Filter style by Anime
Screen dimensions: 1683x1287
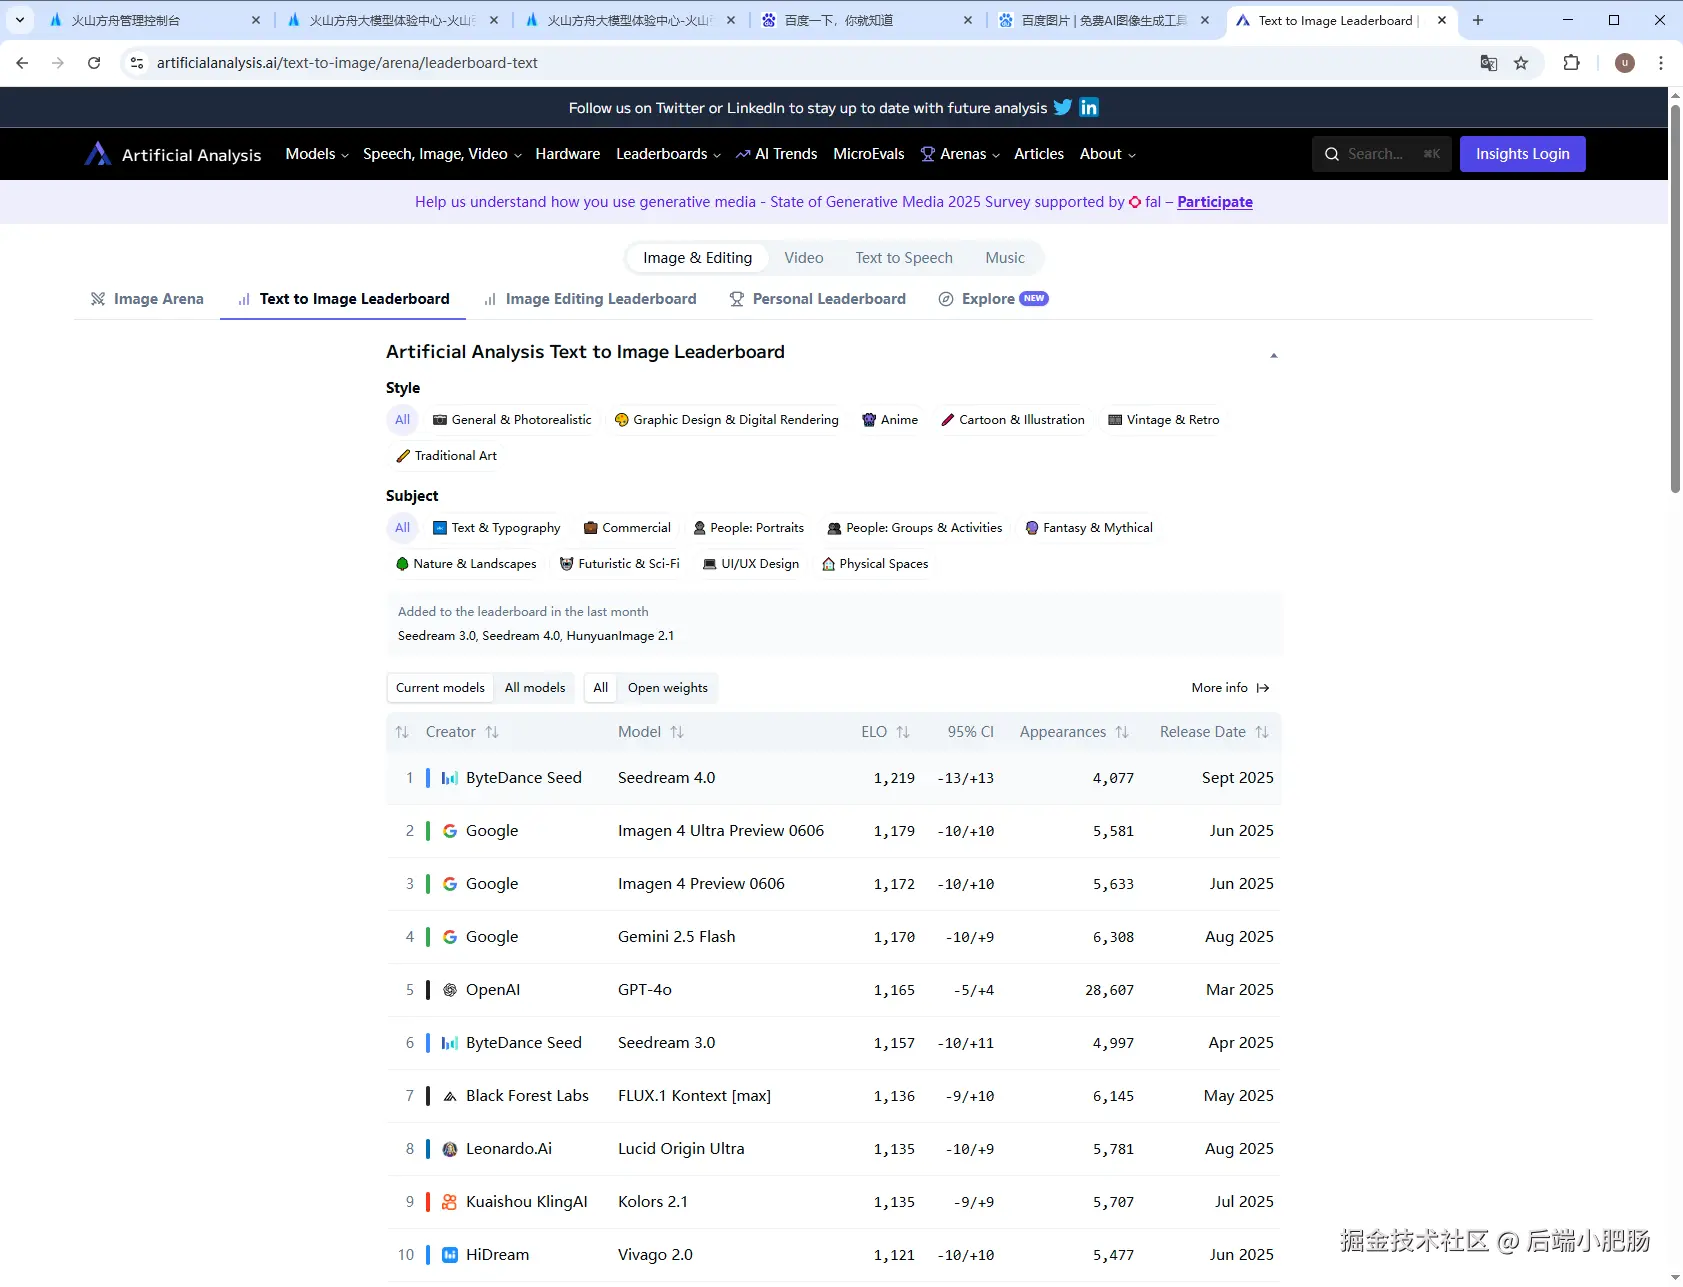click(x=890, y=420)
